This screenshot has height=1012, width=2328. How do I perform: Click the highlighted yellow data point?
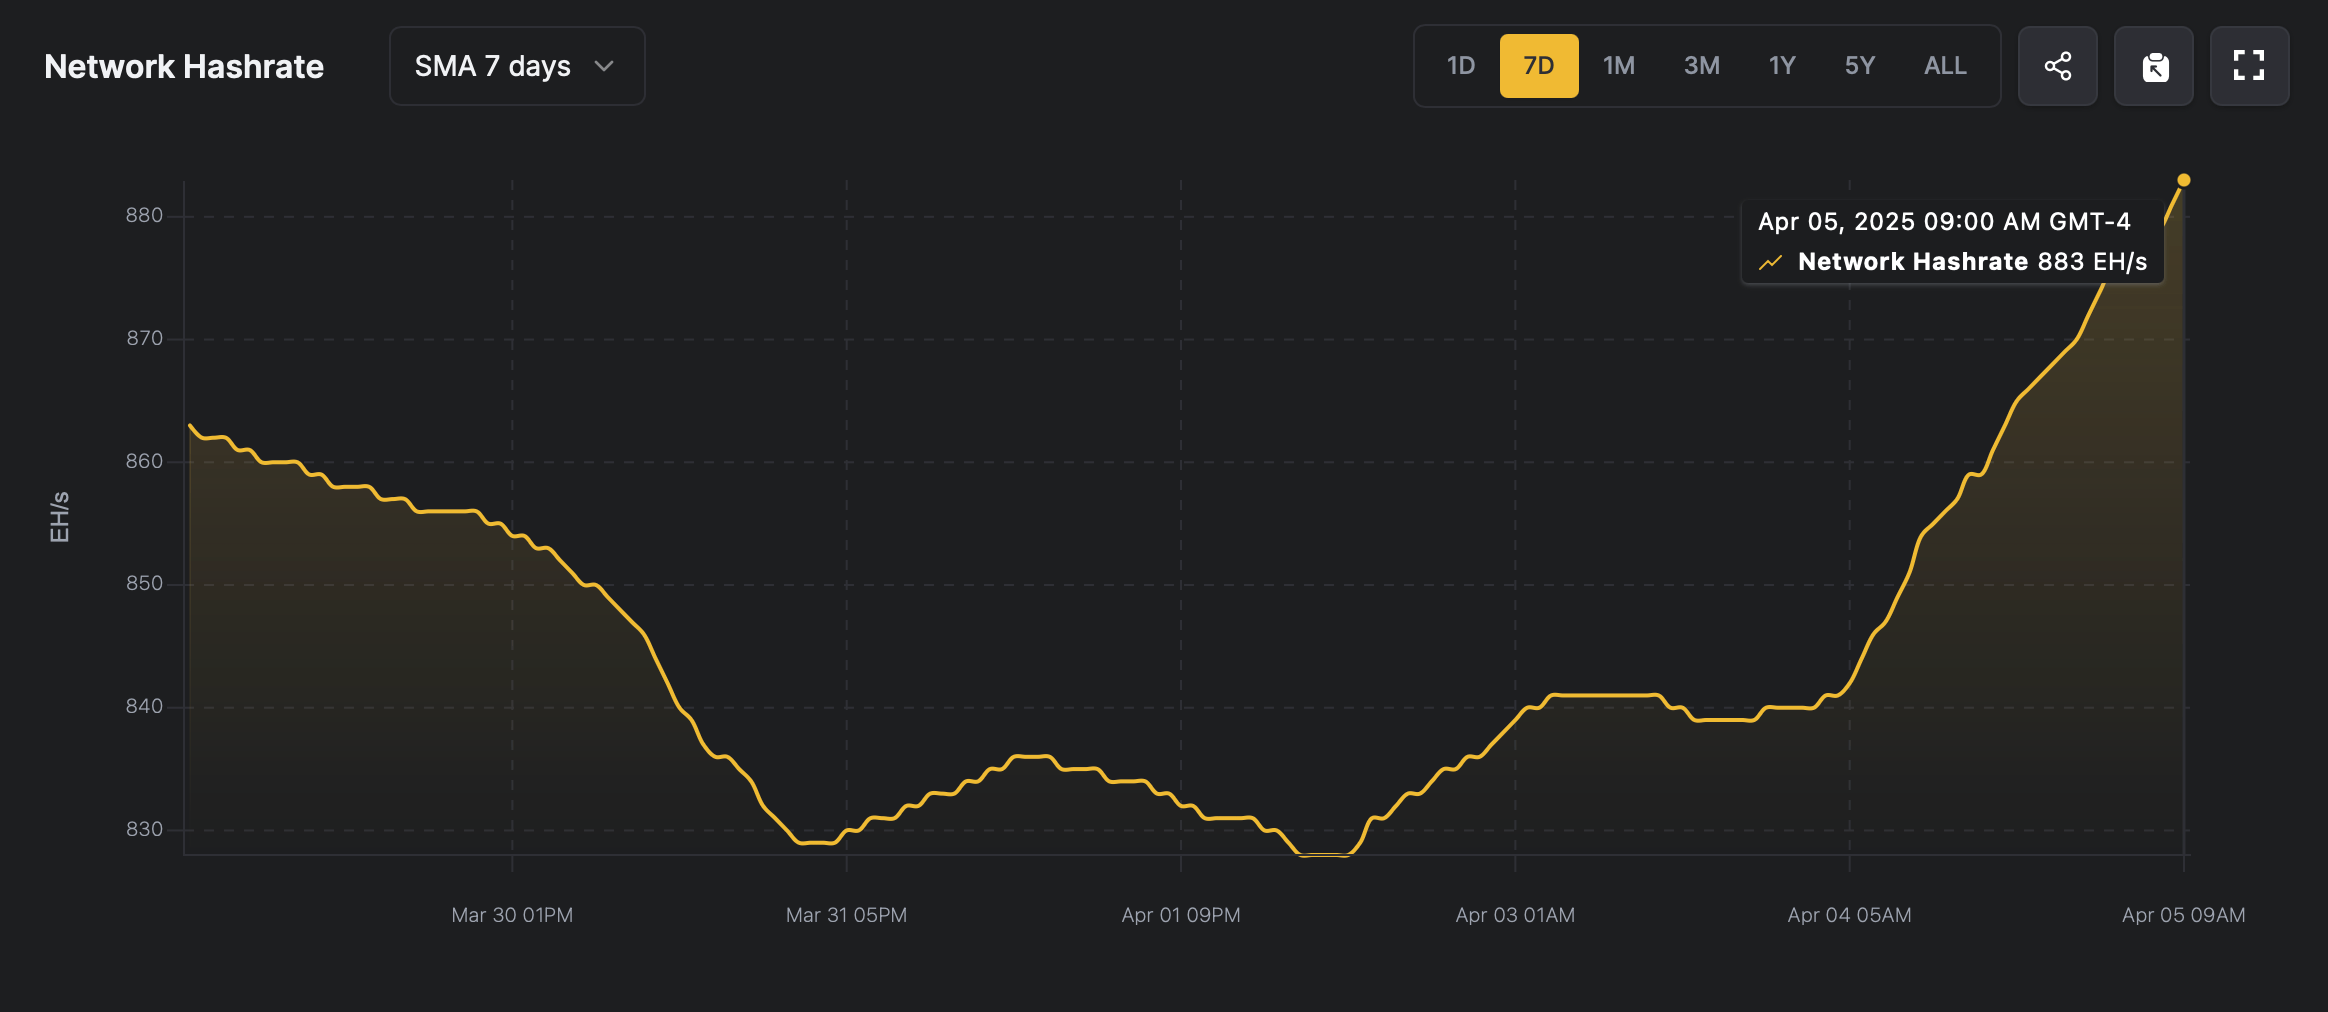(2184, 180)
